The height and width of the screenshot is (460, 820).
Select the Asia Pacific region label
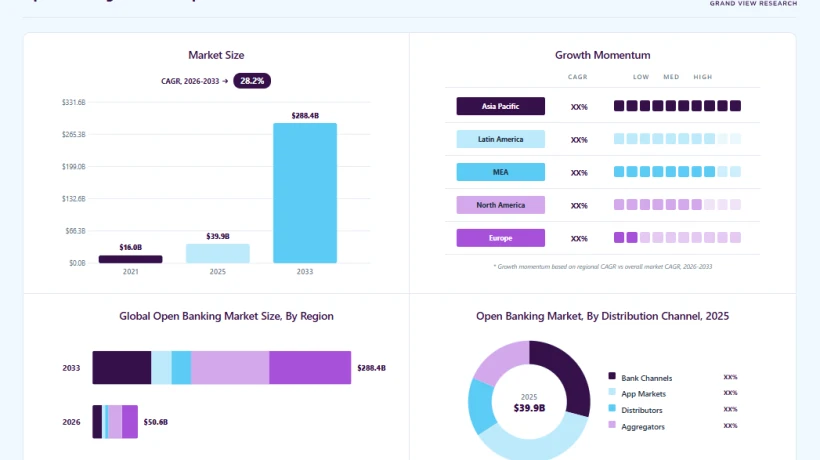pos(500,106)
